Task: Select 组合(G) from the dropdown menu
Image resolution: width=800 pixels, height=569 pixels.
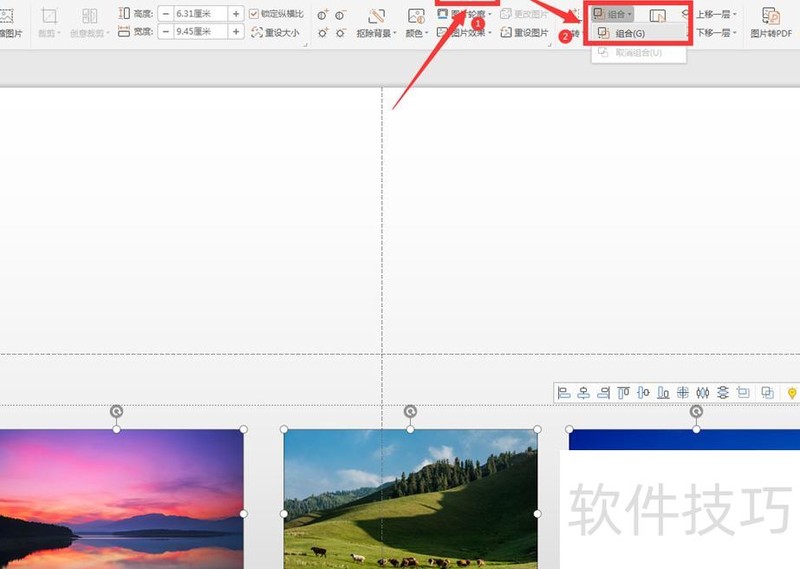Action: tap(629, 33)
